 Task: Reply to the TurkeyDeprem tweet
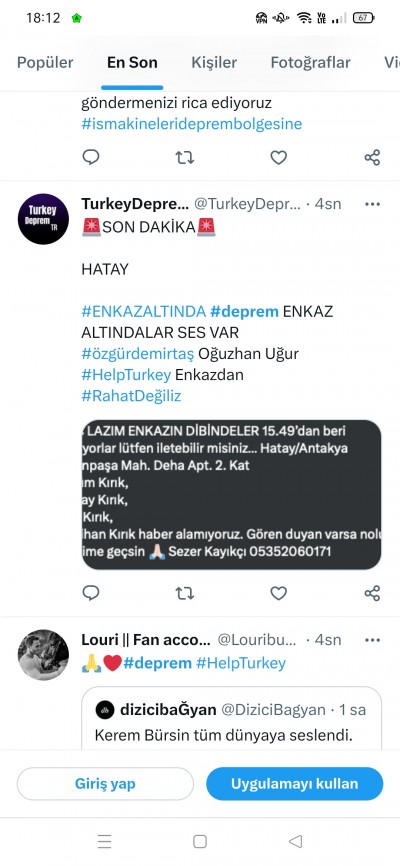(x=91, y=593)
